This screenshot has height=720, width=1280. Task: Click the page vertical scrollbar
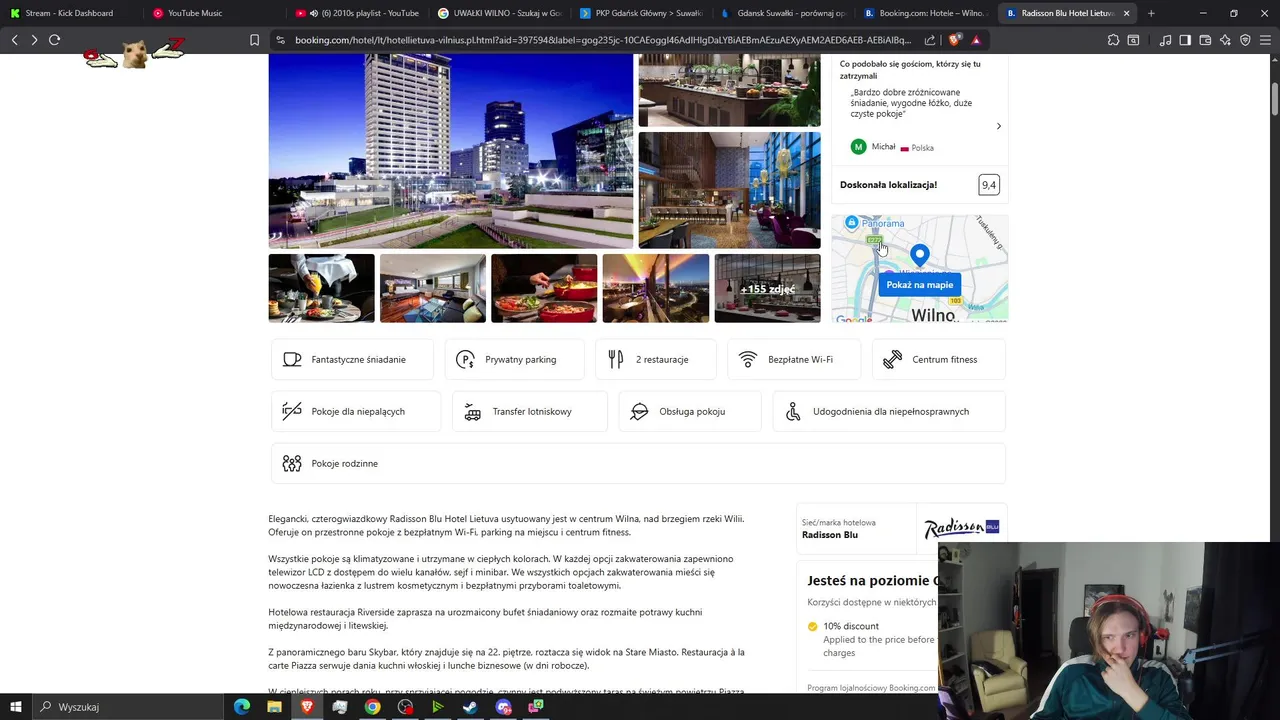(x=1275, y=100)
